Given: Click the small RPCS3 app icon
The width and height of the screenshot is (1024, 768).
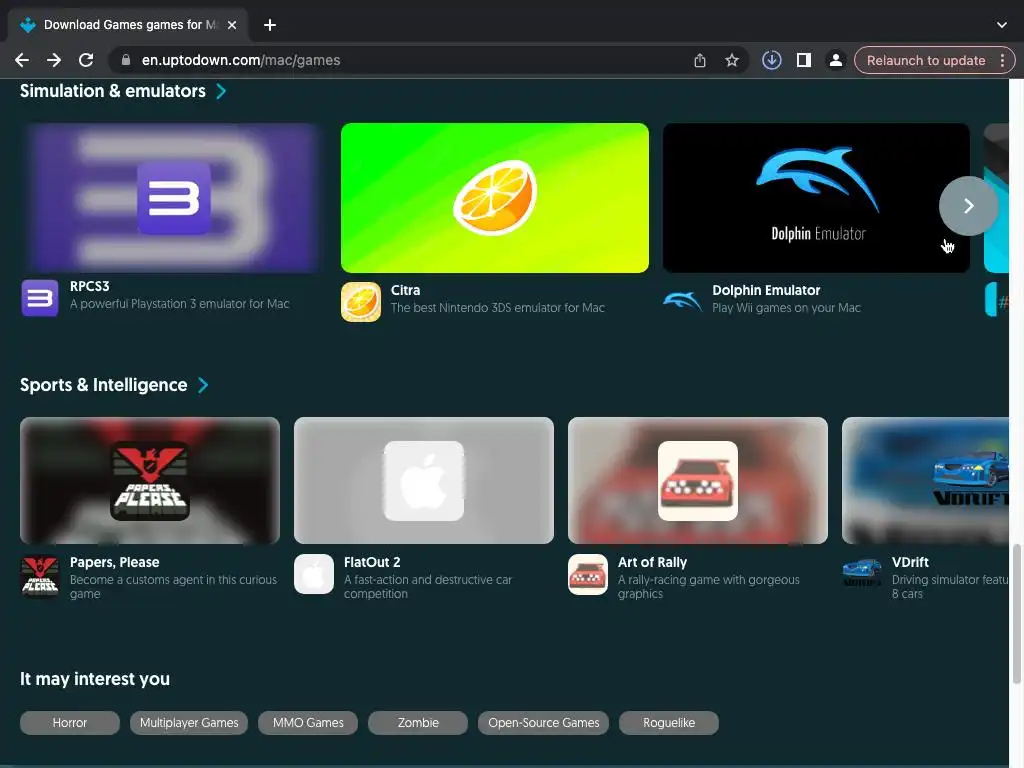Looking at the screenshot, I should coord(40,298).
